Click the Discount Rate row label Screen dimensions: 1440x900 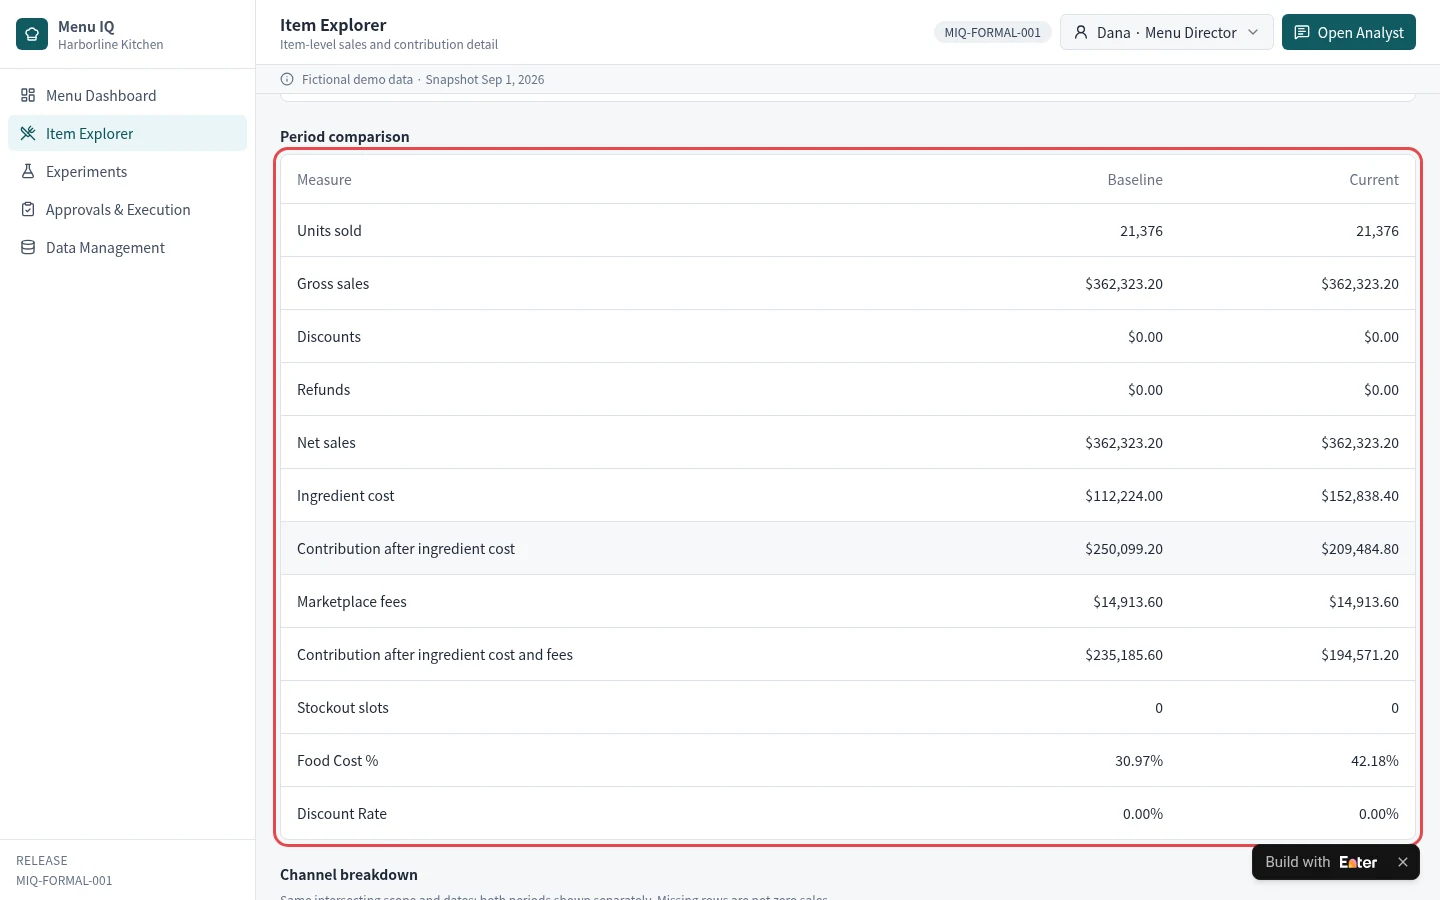(x=342, y=814)
